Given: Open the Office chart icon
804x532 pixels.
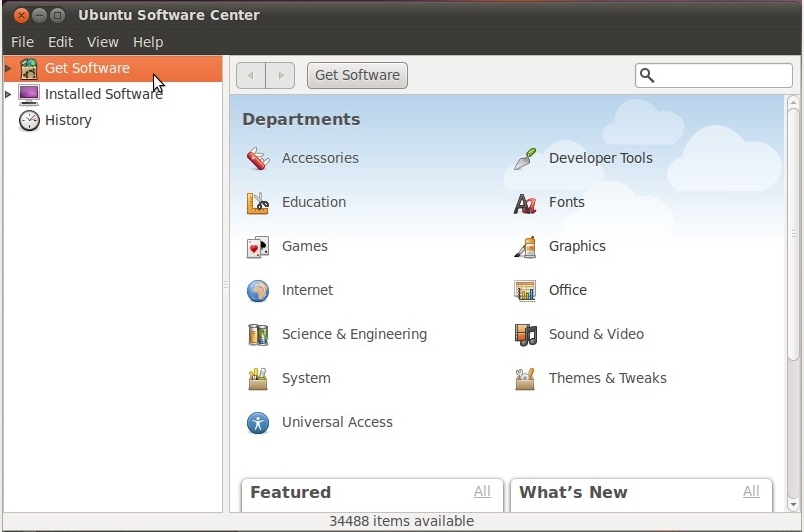Looking at the screenshot, I should 525,291.
